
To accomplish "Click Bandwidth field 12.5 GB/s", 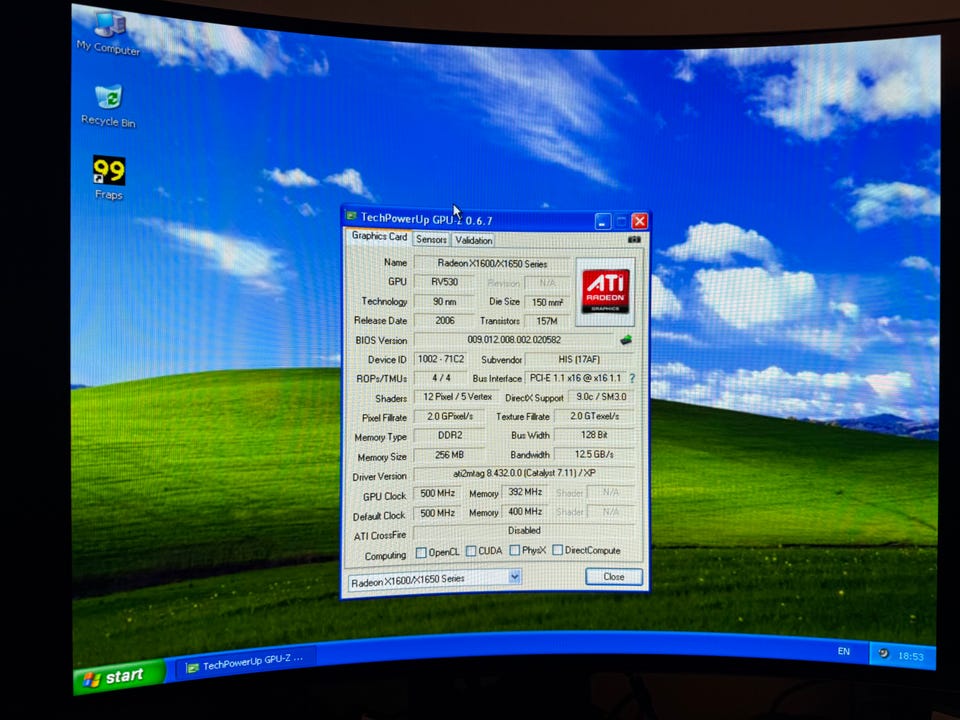I will (x=594, y=454).
